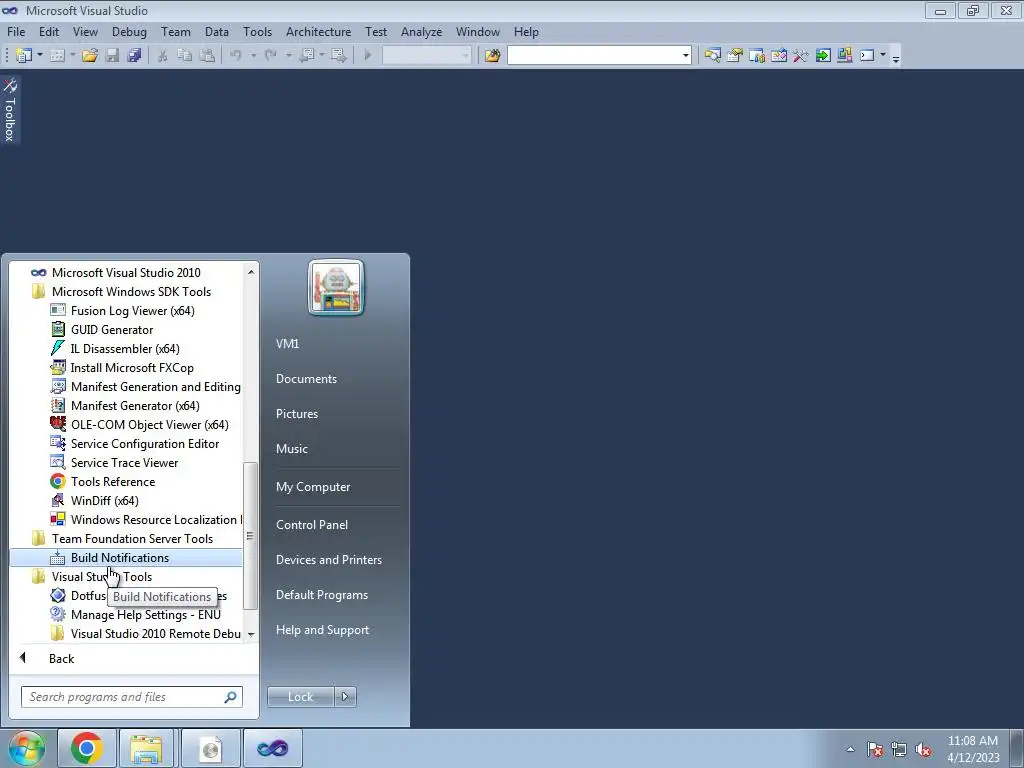Open Chrome from the taskbar
Screen dimensions: 1024x768
click(87, 748)
